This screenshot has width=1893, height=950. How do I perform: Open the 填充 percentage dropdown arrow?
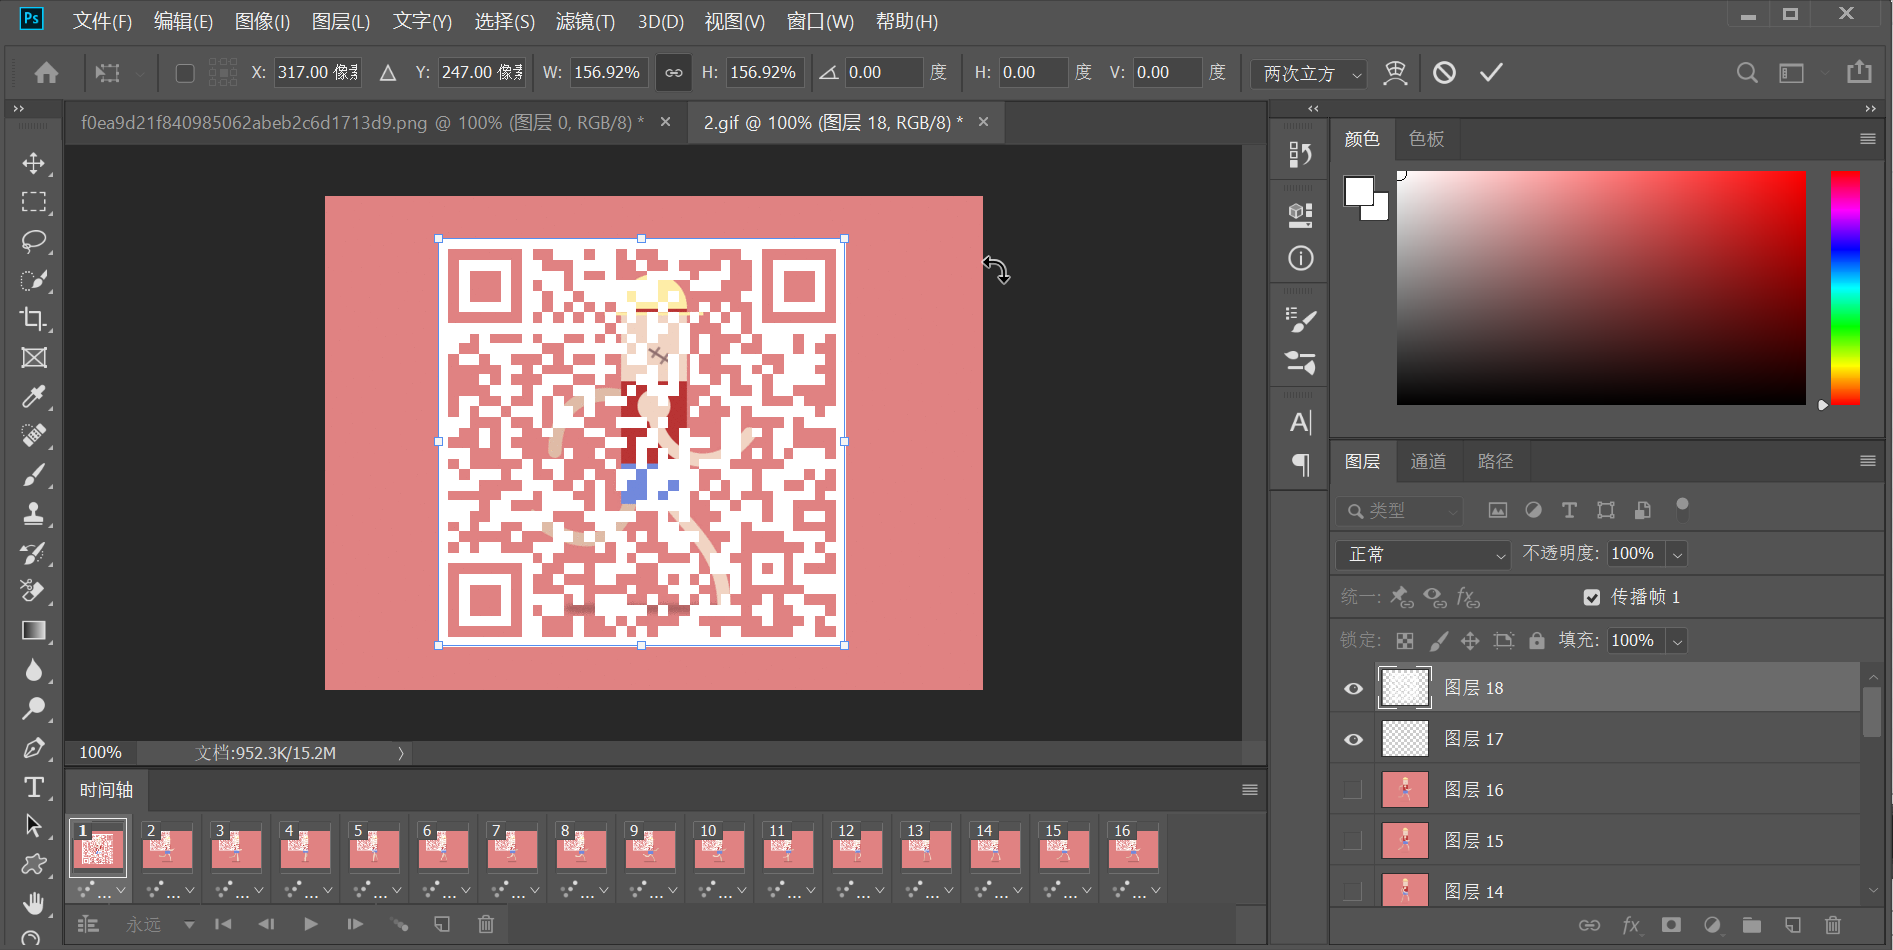point(1678,641)
